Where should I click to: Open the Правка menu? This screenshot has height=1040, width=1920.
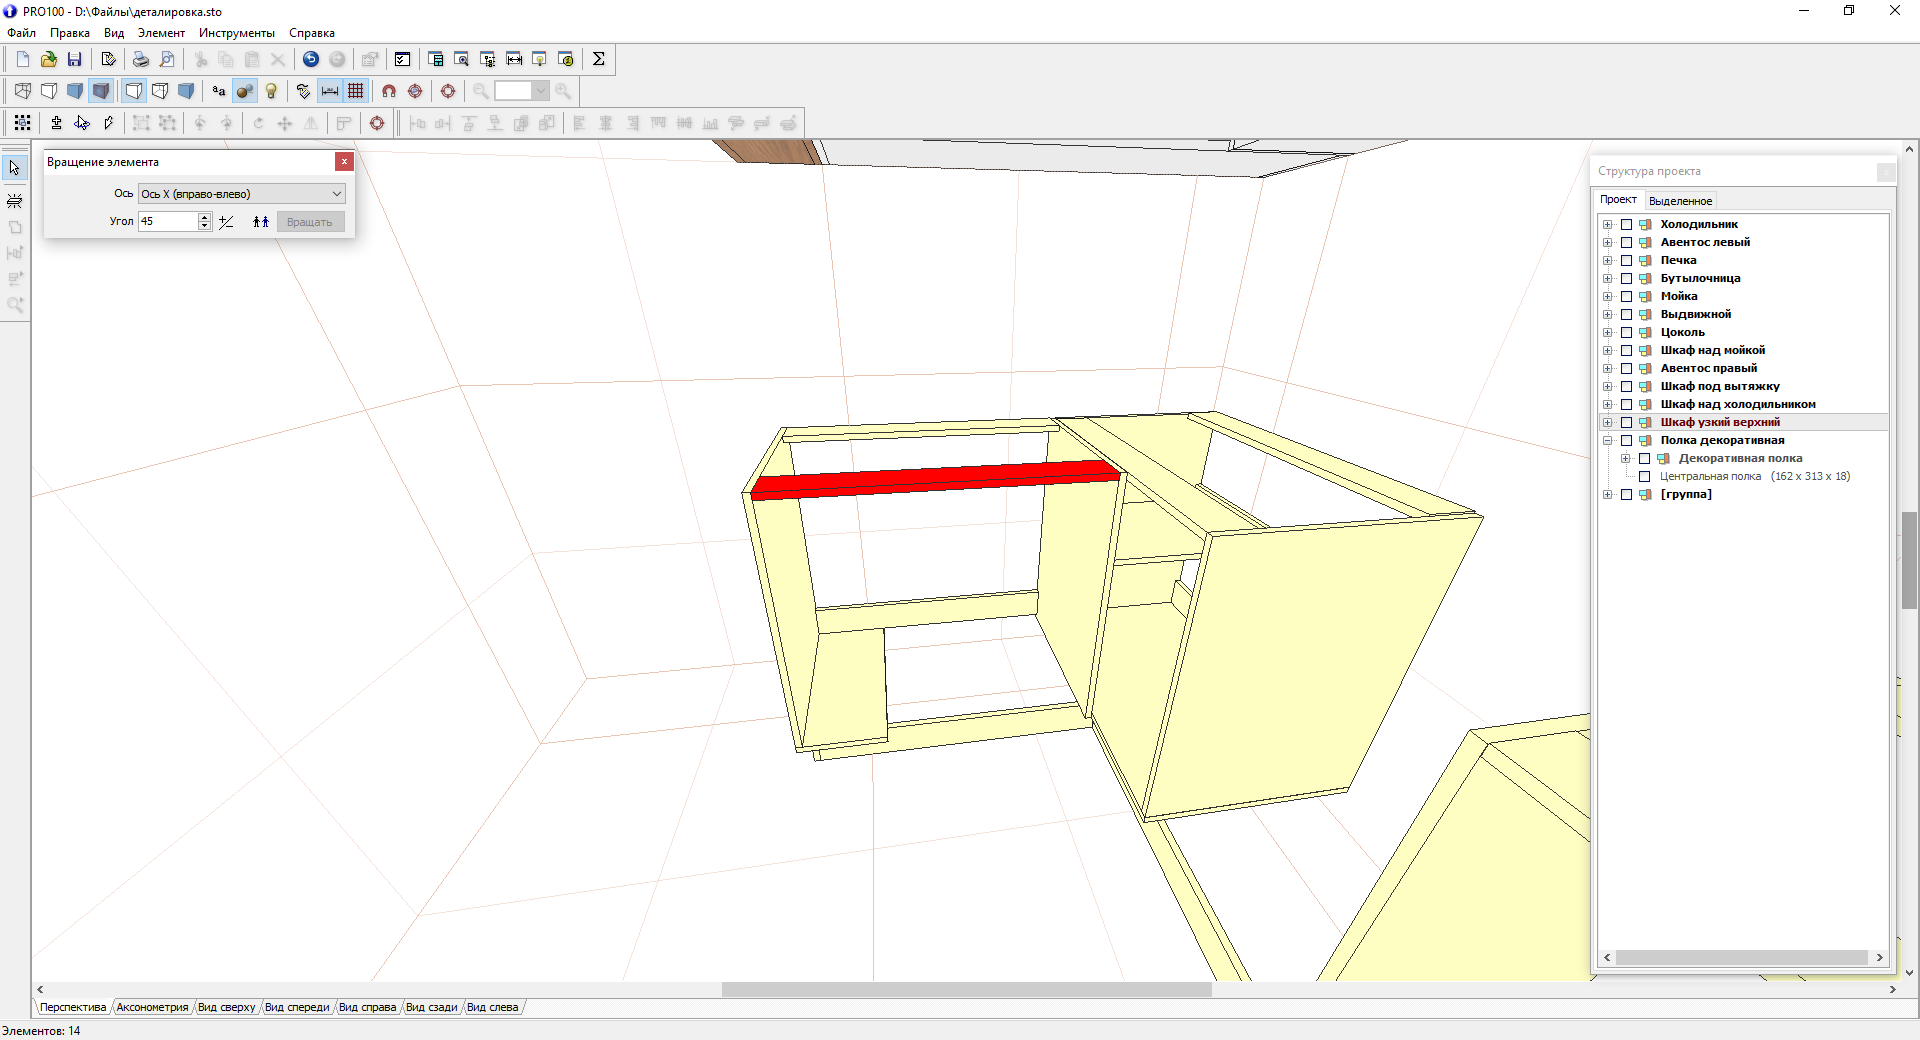coord(70,33)
